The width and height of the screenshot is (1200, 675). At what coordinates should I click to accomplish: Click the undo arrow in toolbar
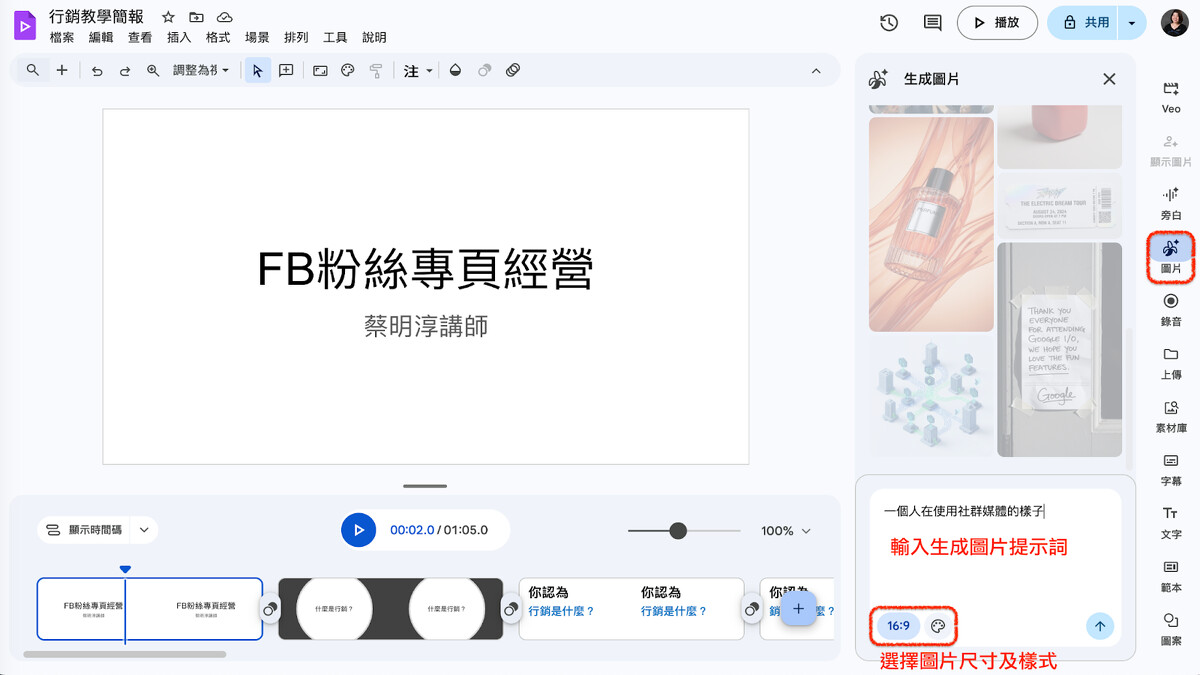pos(97,71)
